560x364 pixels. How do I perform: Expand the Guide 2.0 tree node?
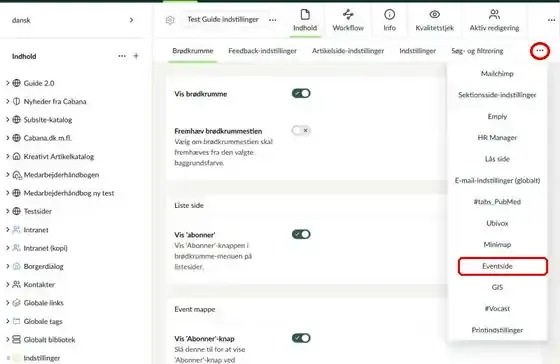(8, 83)
